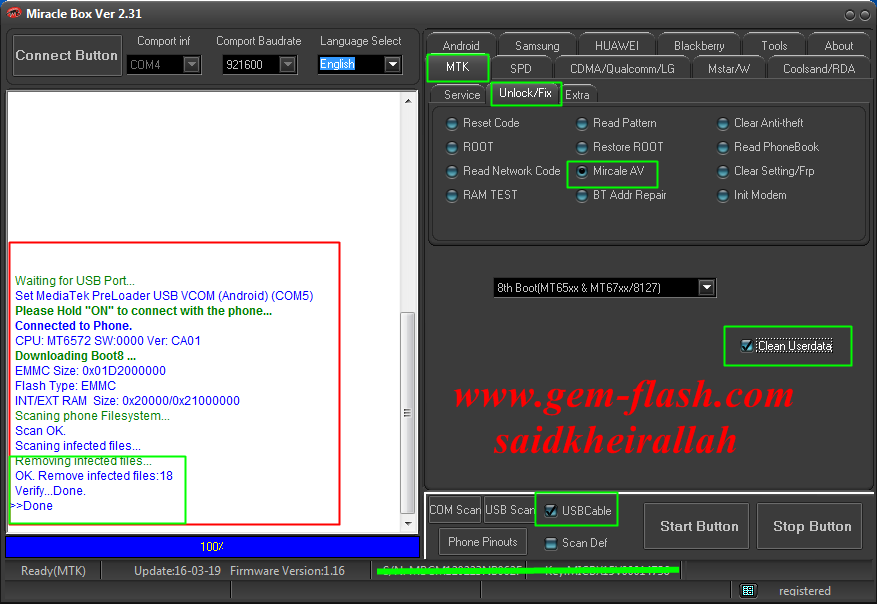Click the 'registered' status text
The width and height of the screenshot is (877, 604).
[x=805, y=591]
